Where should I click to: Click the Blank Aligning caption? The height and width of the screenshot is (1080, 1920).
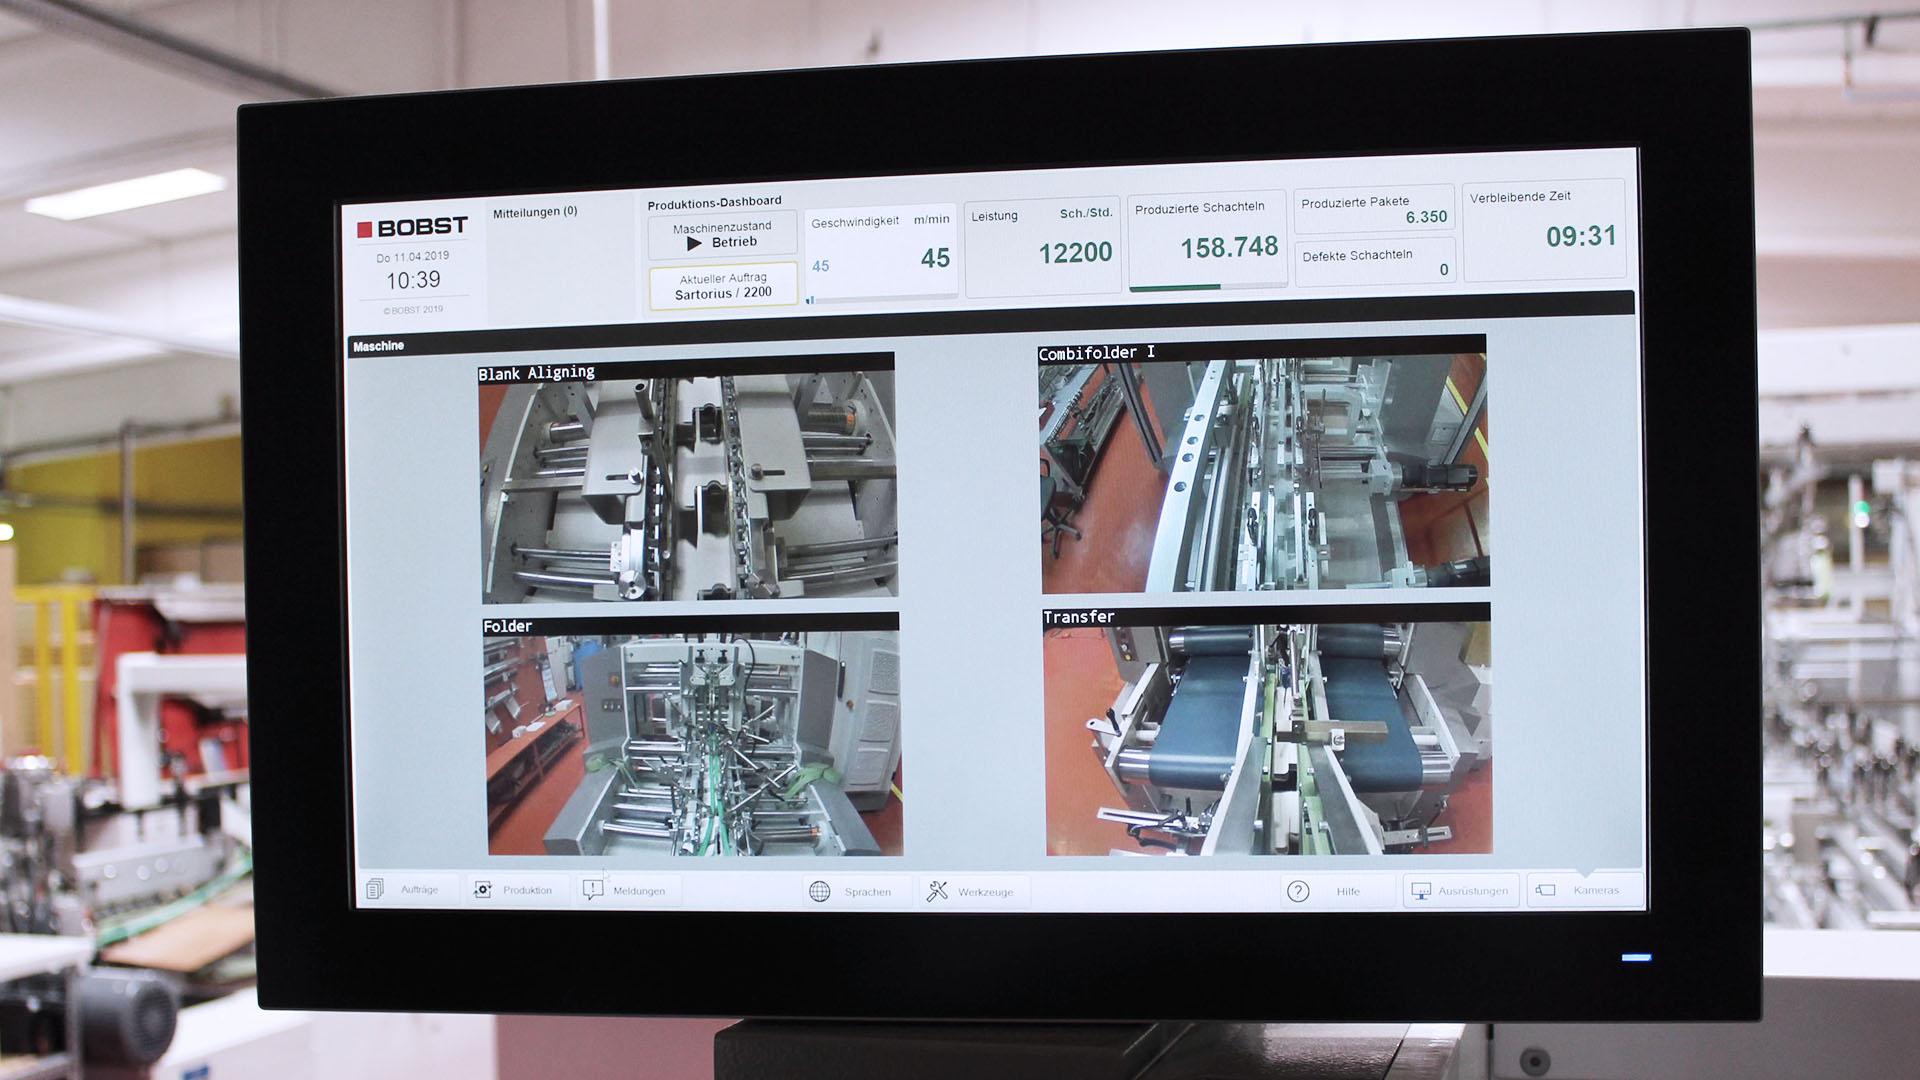pos(536,373)
